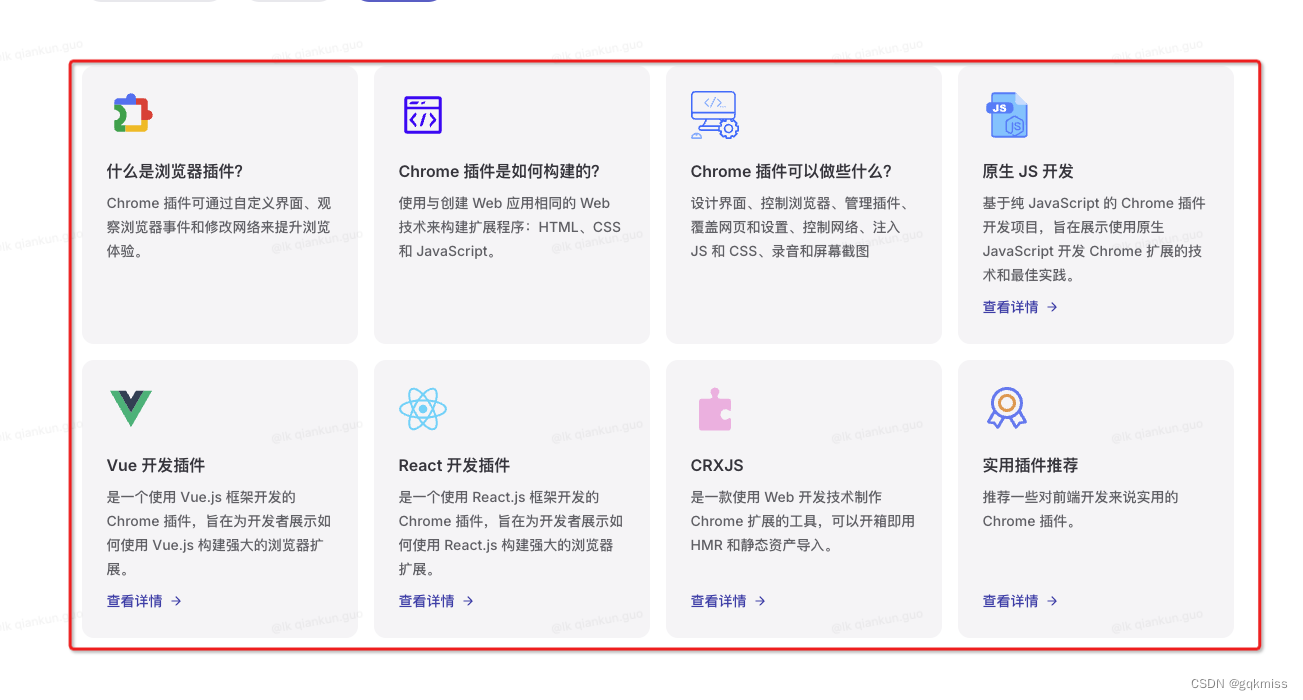Select the React 开发插件 heading
Viewport: 1303px width, 700px height.
coord(454,465)
